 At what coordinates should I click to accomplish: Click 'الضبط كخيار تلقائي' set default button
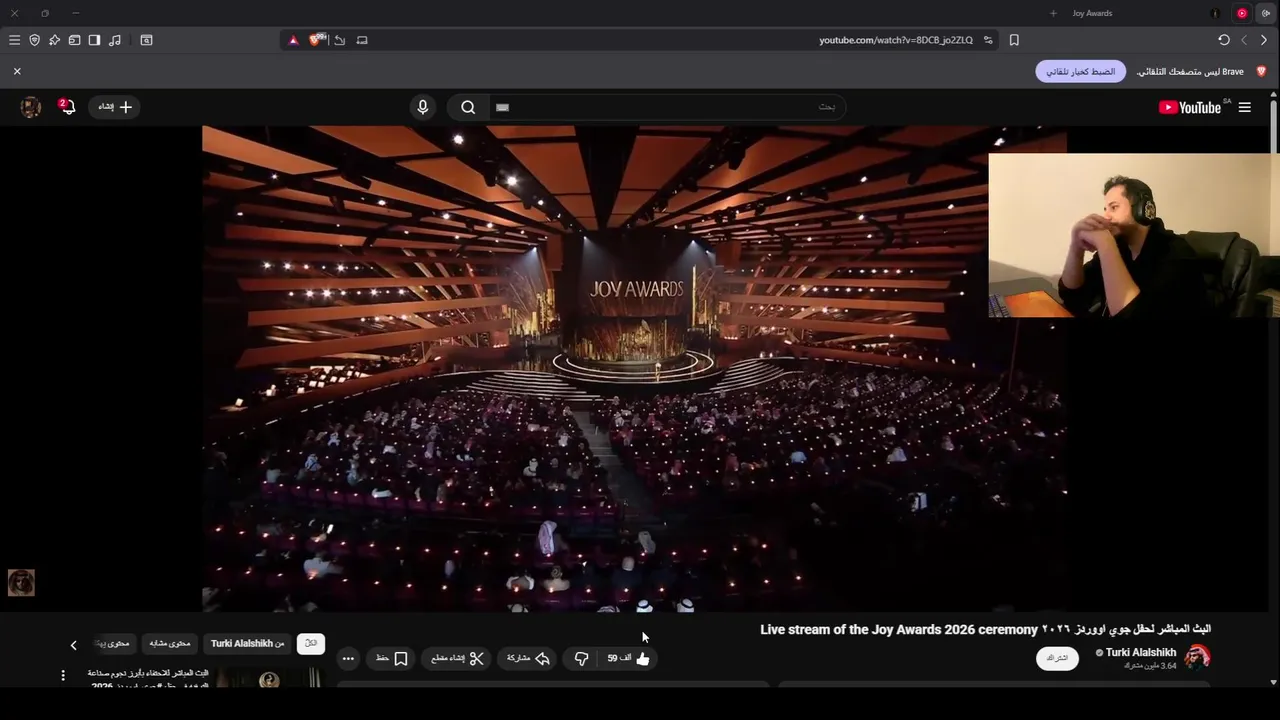(x=1080, y=72)
